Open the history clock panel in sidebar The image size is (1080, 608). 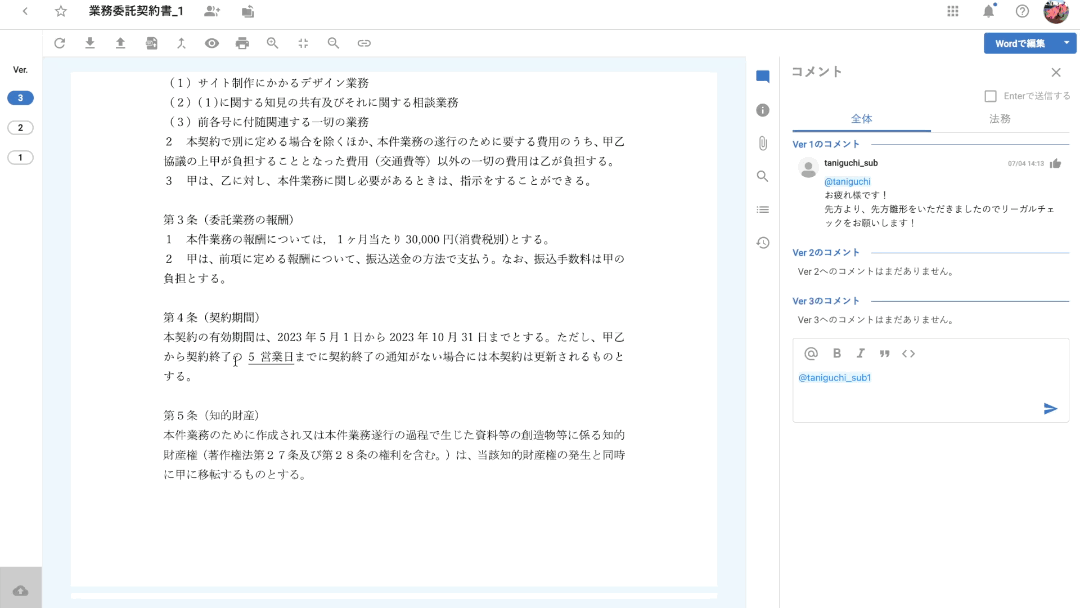click(763, 242)
